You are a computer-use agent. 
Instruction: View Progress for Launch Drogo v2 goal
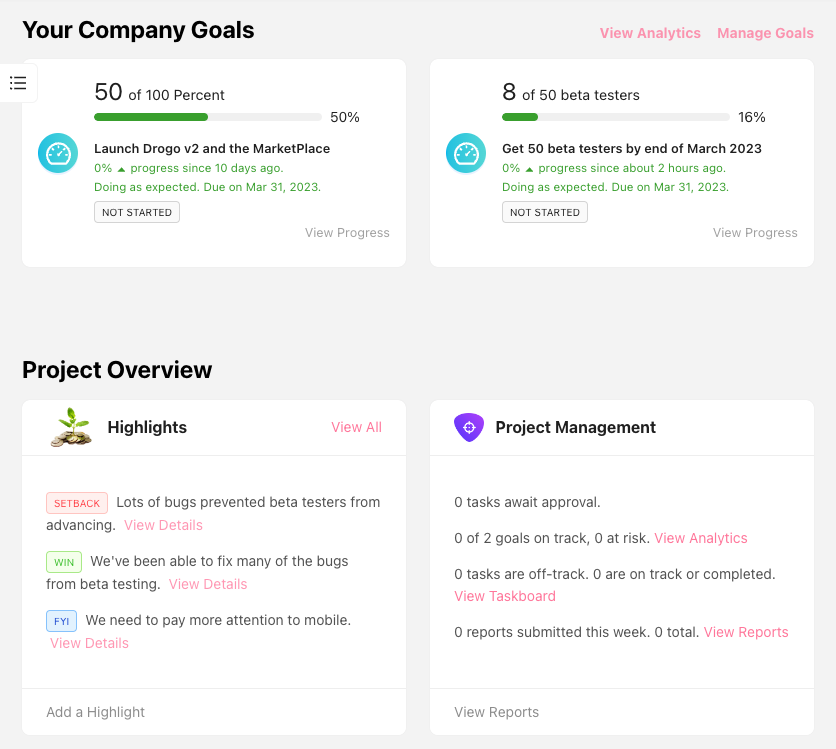click(347, 233)
